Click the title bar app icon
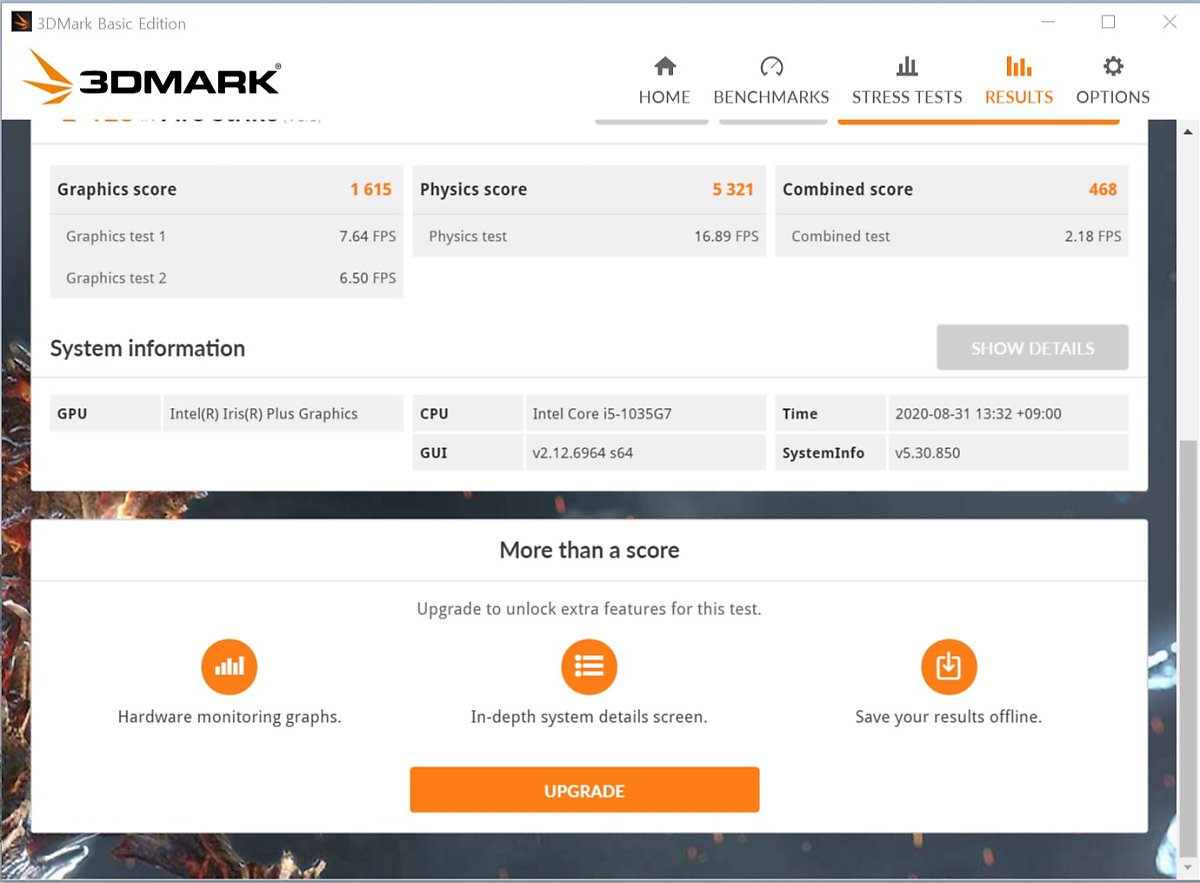This screenshot has height=883, width=1200. [21, 23]
